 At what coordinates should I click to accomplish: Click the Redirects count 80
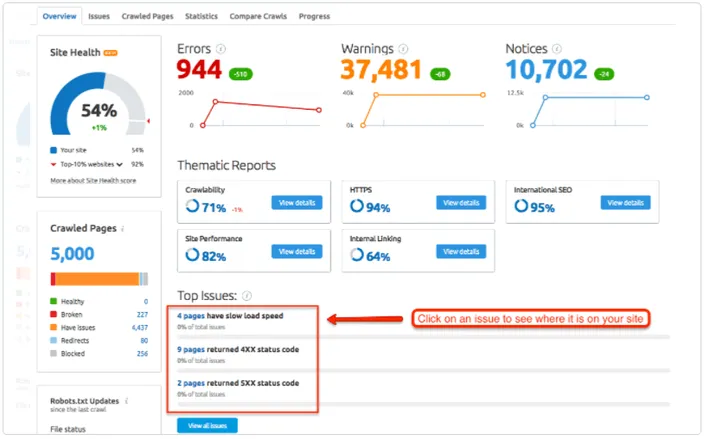coord(144,340)
